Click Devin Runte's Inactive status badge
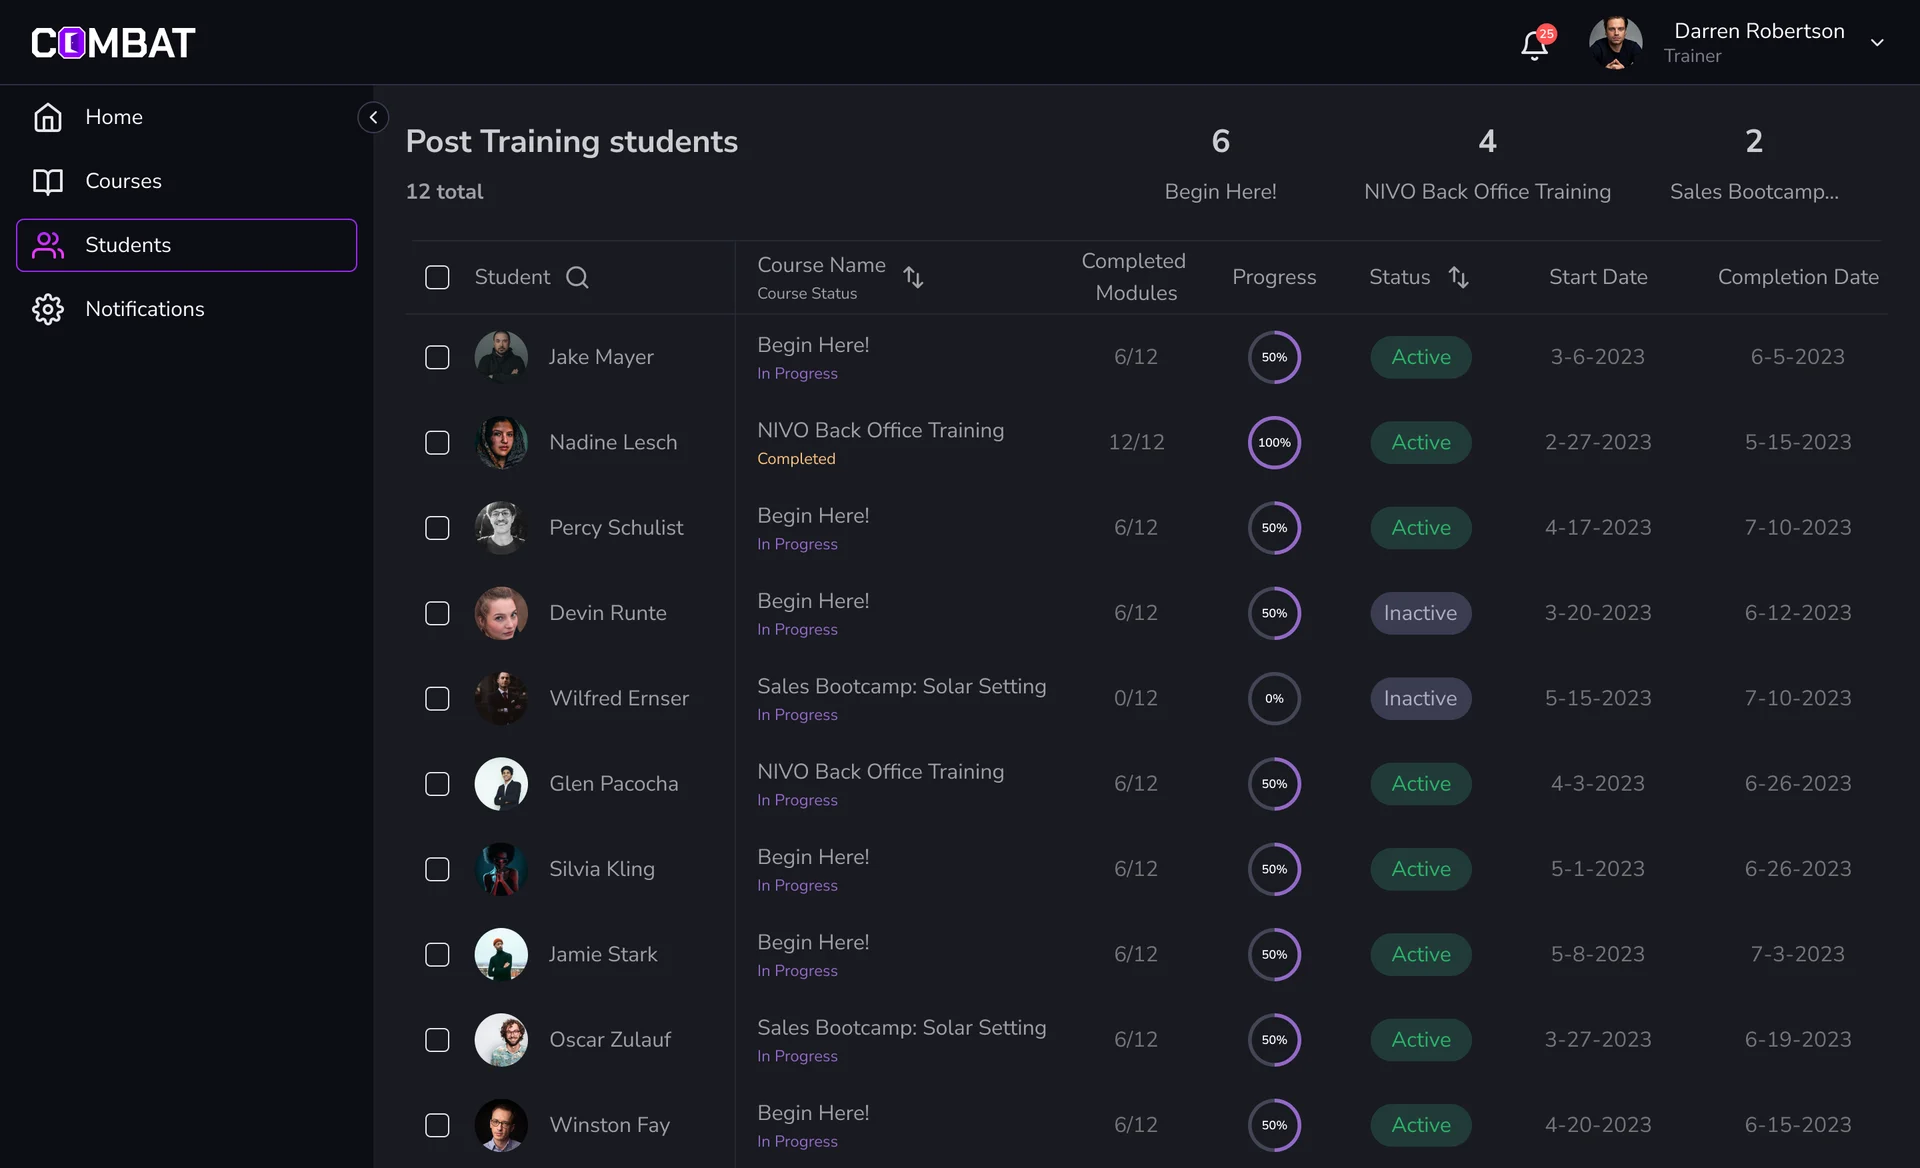1920x1168 pixels. [1420, 613]
